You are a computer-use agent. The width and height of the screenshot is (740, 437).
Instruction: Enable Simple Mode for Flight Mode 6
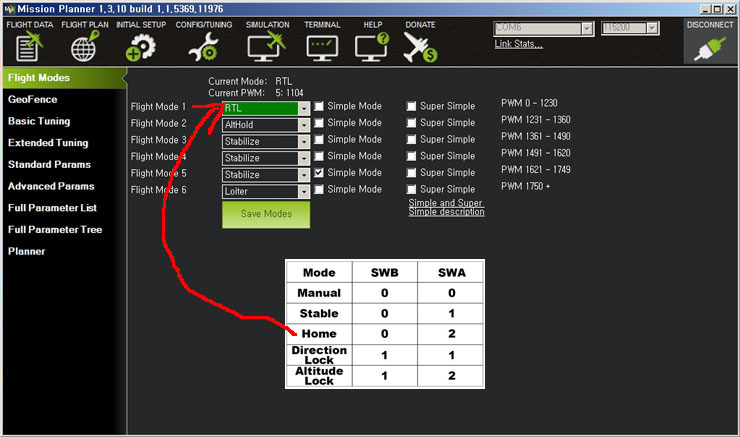point(319,189)
